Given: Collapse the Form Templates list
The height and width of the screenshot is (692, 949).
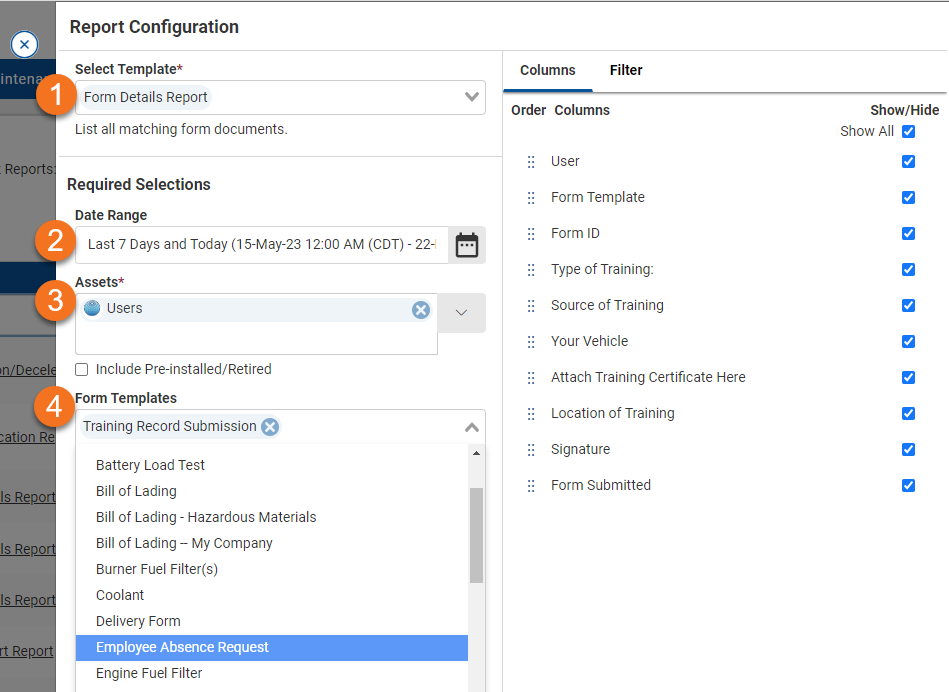Looking at the screenshot, I should click(472, 427).
